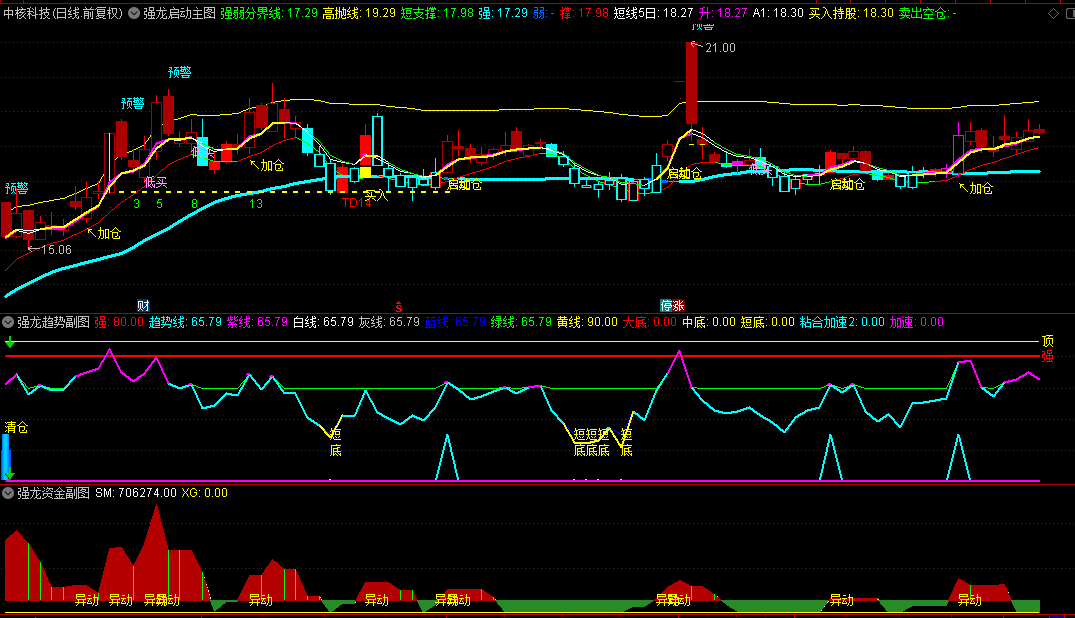The width and height of the screenshot is (1075, 618).
Task: Click the red TD14 count label
Action: [x=357, y=202]
